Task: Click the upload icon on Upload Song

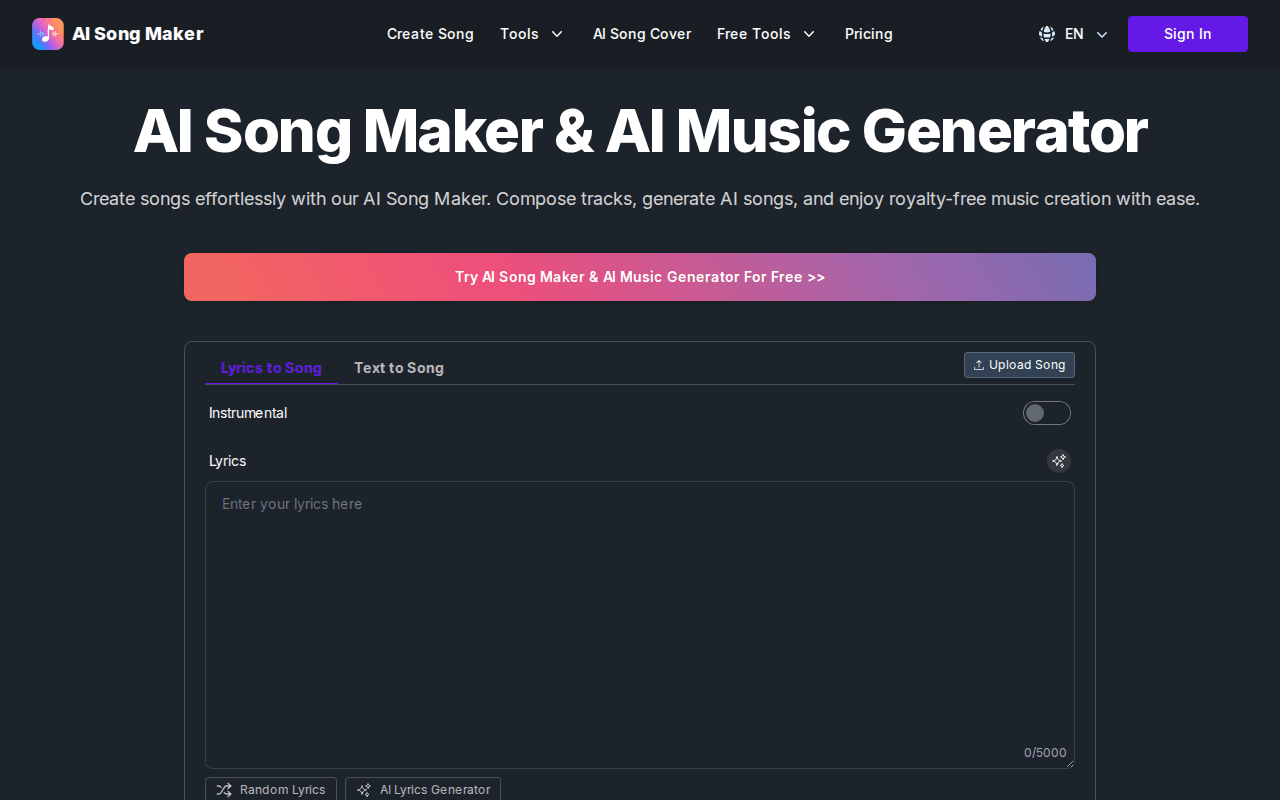Action: [978, 365]
